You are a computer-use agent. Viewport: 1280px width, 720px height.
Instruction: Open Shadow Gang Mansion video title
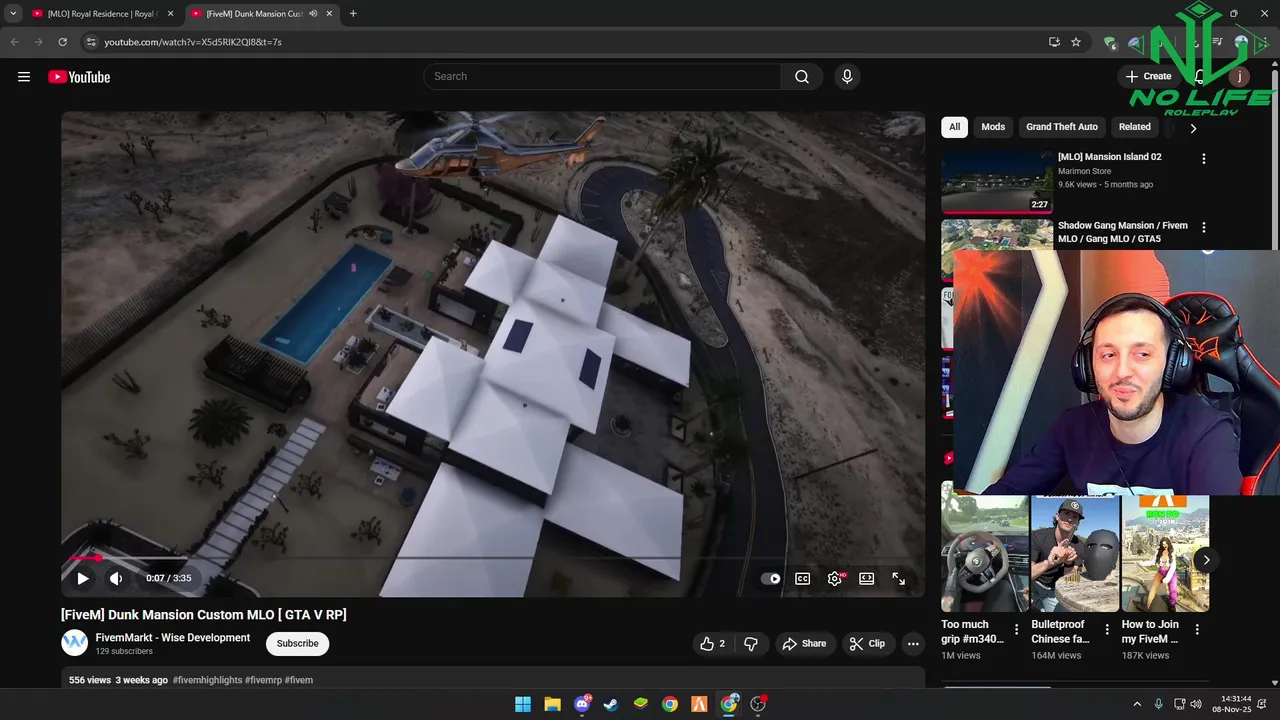coord(1123,232)
